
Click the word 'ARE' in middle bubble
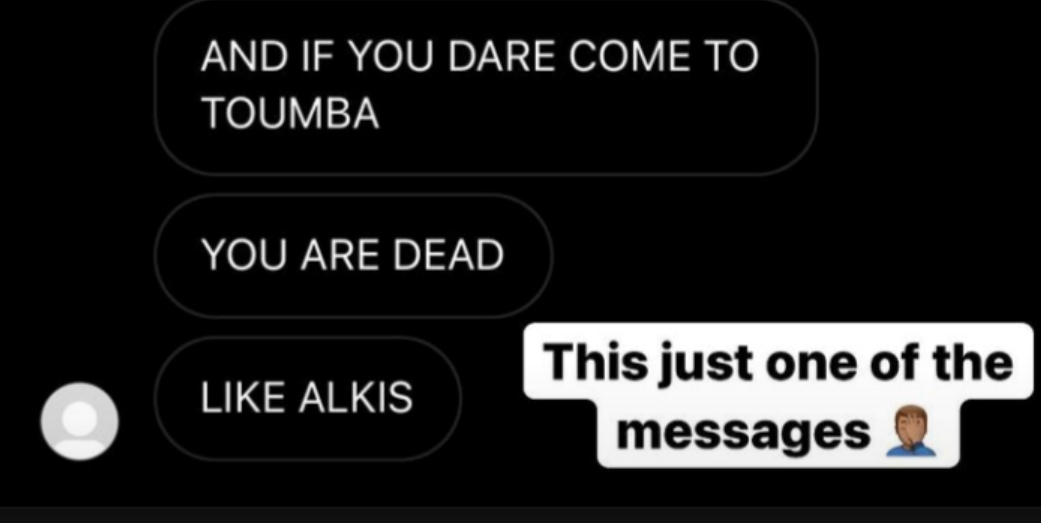[x=341, y=256]
